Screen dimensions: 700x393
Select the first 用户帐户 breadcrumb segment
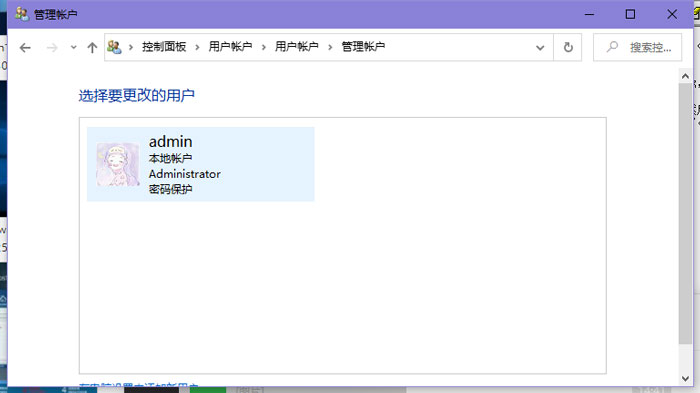(x=230, y=46)
